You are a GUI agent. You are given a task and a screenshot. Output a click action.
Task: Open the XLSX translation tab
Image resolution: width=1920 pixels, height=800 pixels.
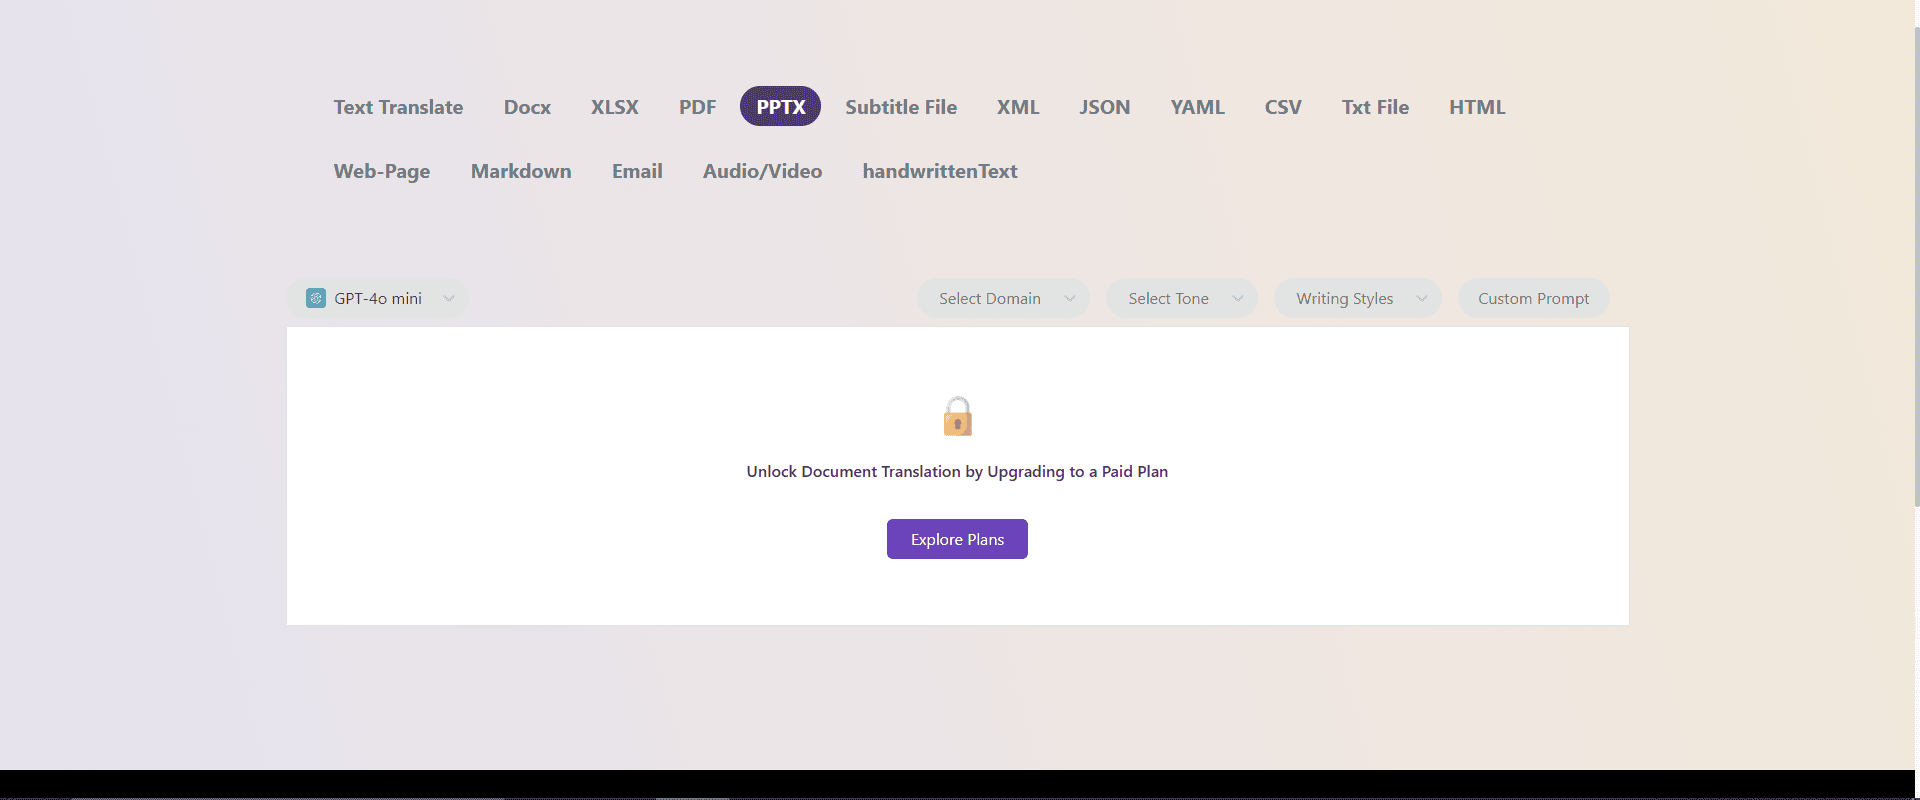[614, 107]
